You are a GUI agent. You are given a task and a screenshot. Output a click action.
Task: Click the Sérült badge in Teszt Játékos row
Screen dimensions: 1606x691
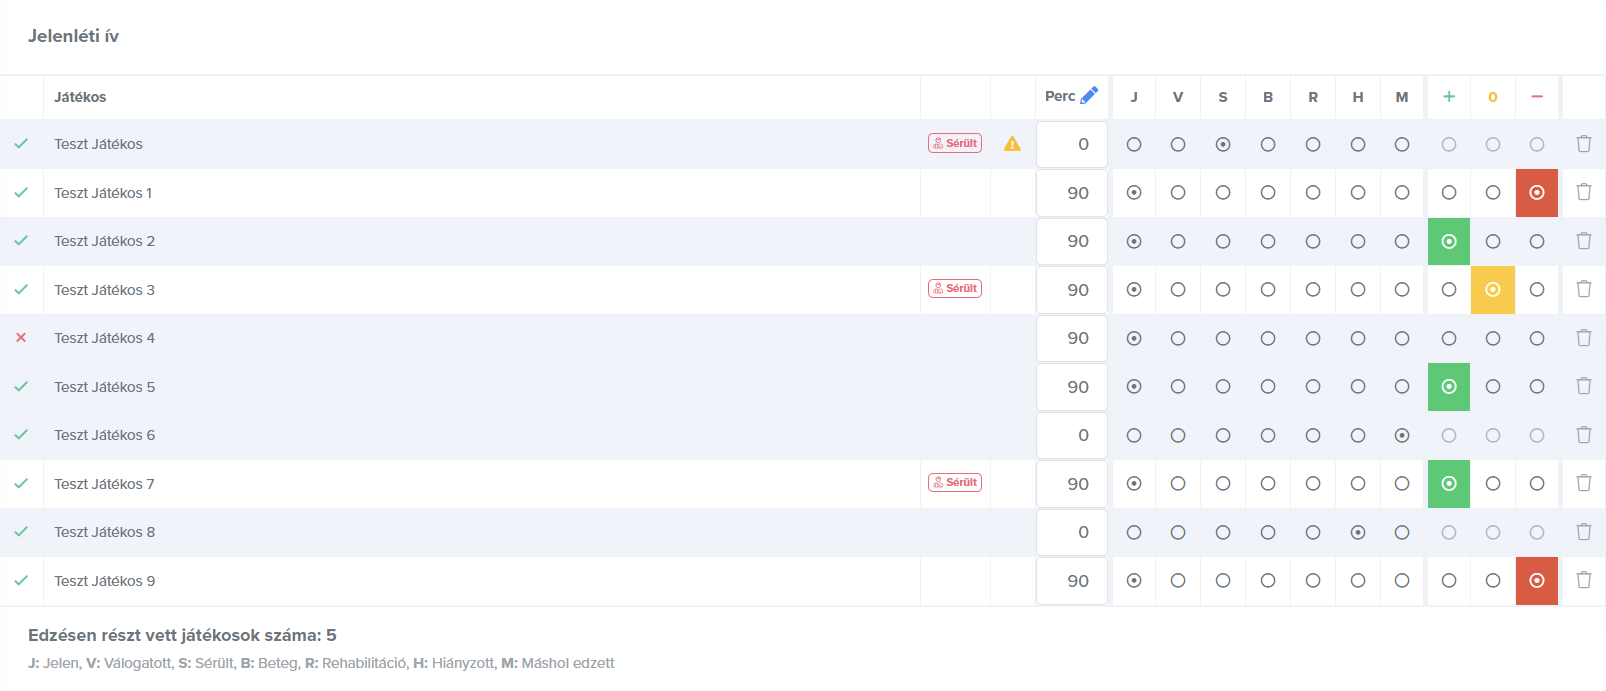tap(955, 143)
